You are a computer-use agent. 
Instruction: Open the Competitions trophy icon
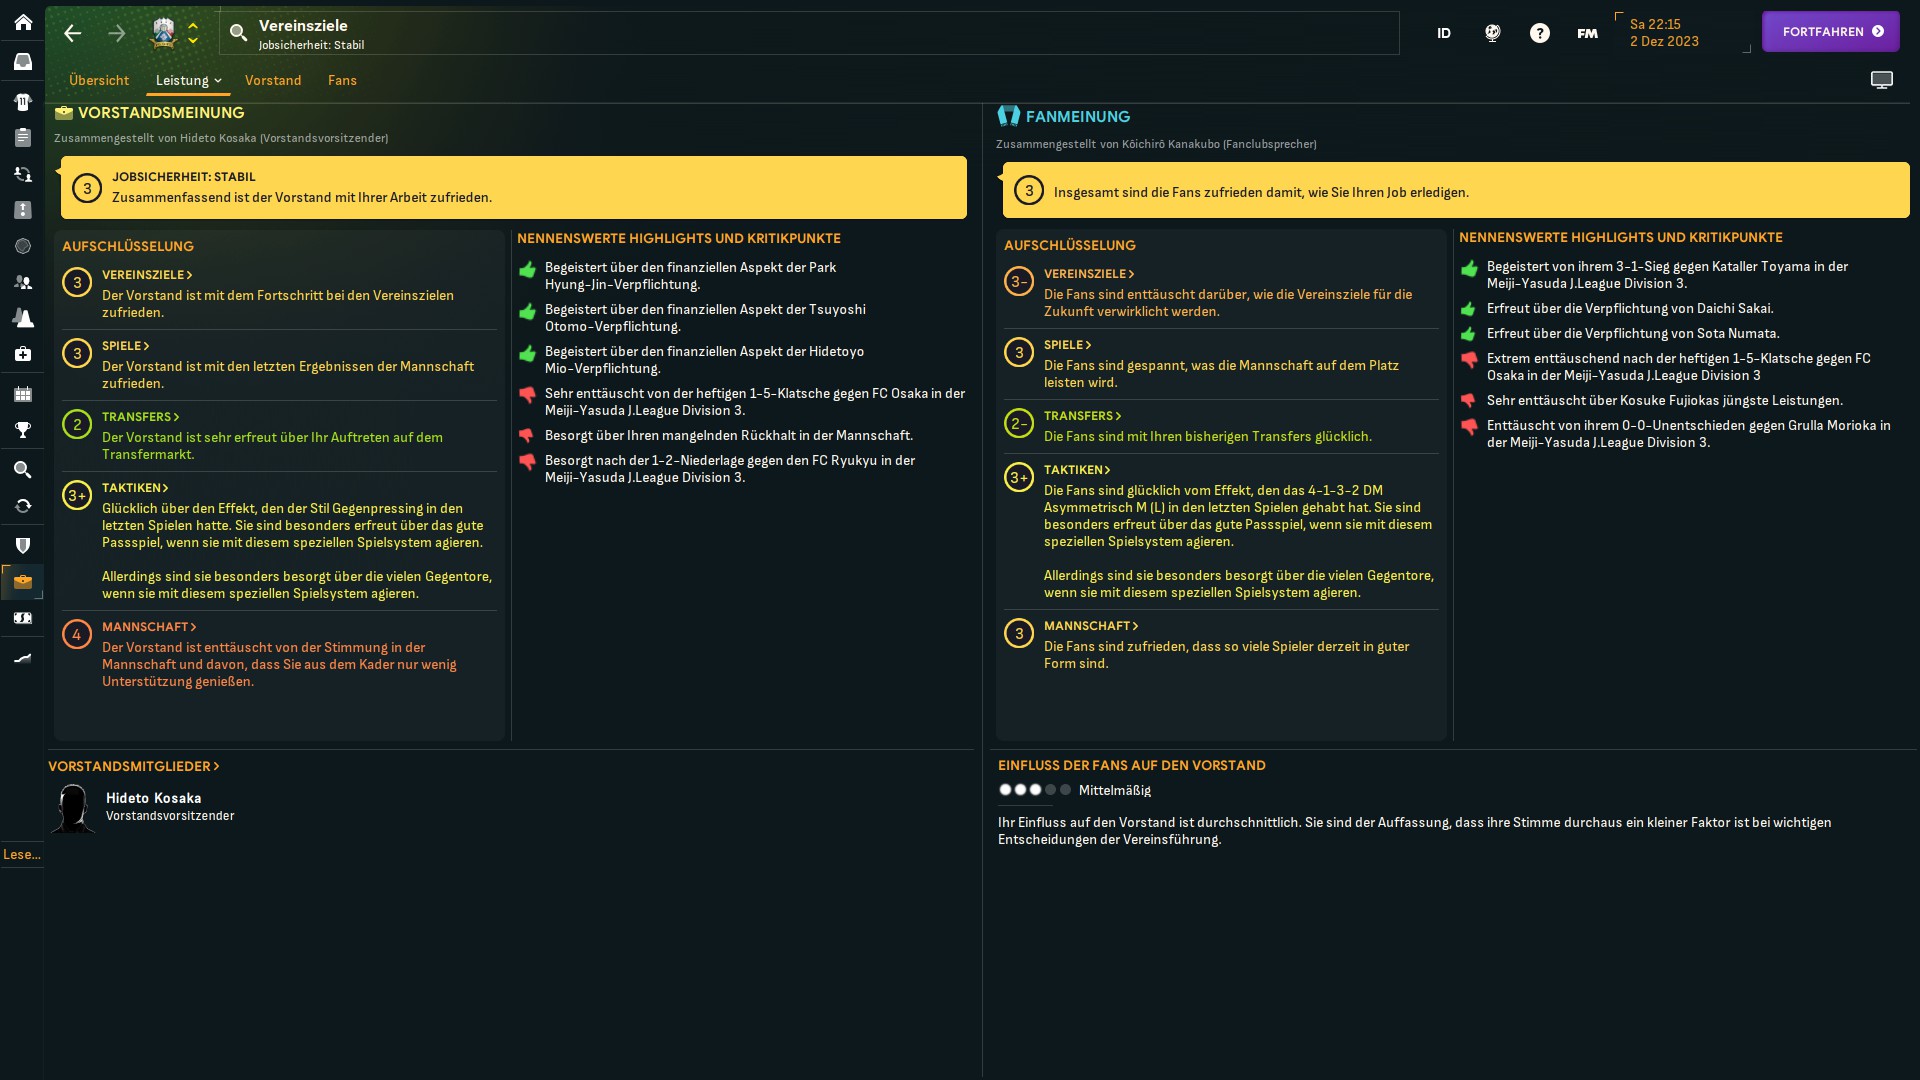pyautogui.click(x=22, y=430)
